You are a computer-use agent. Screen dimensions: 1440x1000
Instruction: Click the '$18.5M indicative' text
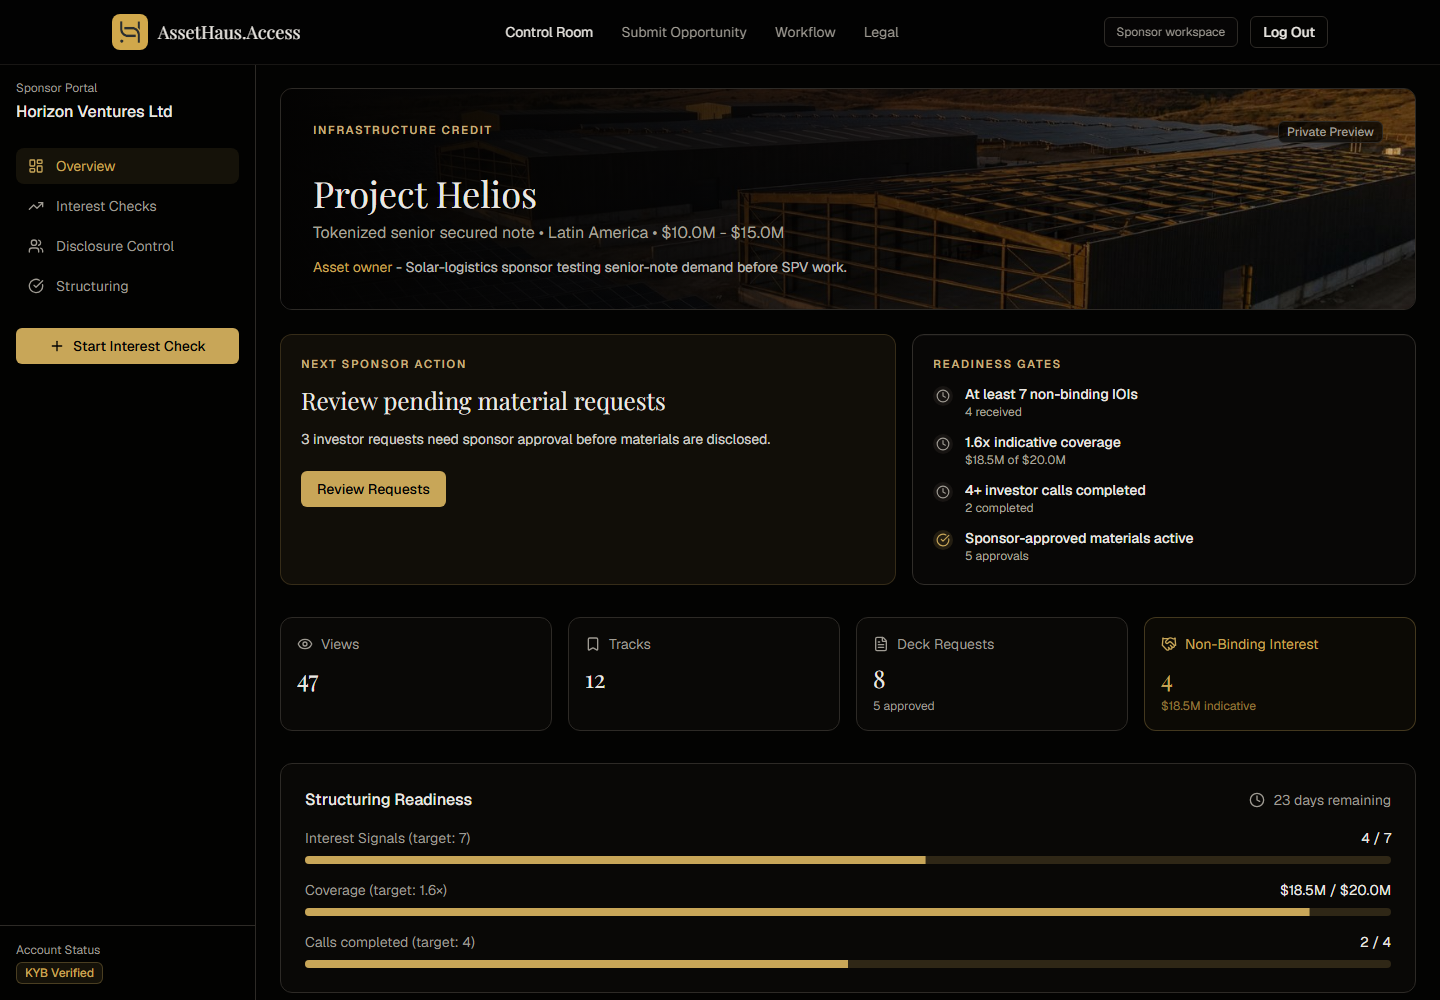[x=1208, y=706]
